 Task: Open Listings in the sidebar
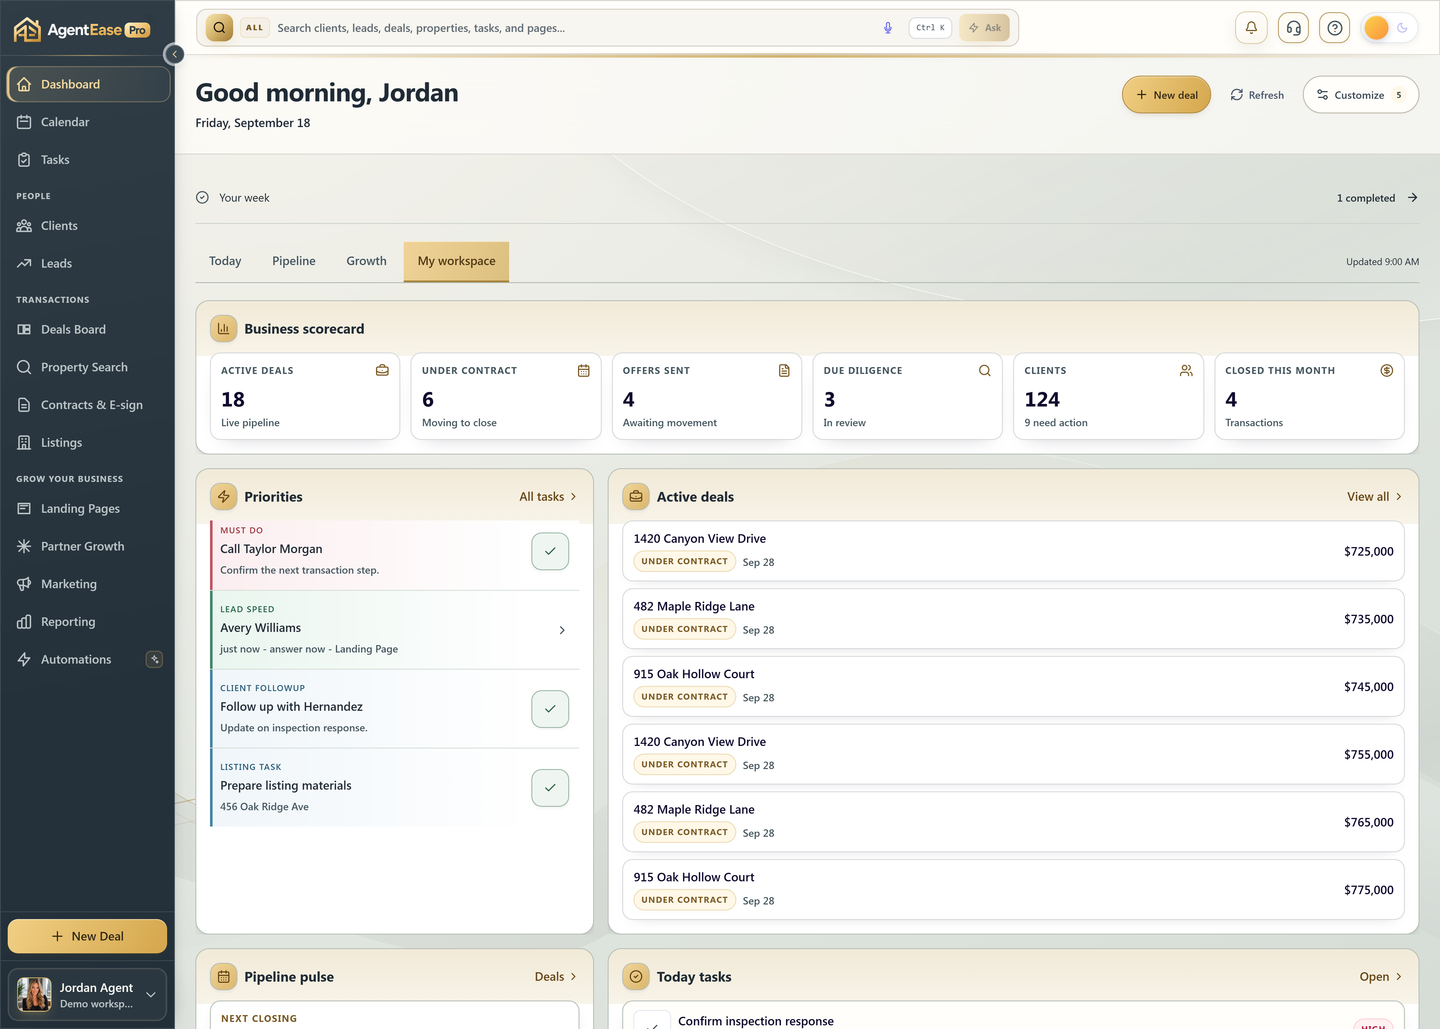click(x=88, y=443)
